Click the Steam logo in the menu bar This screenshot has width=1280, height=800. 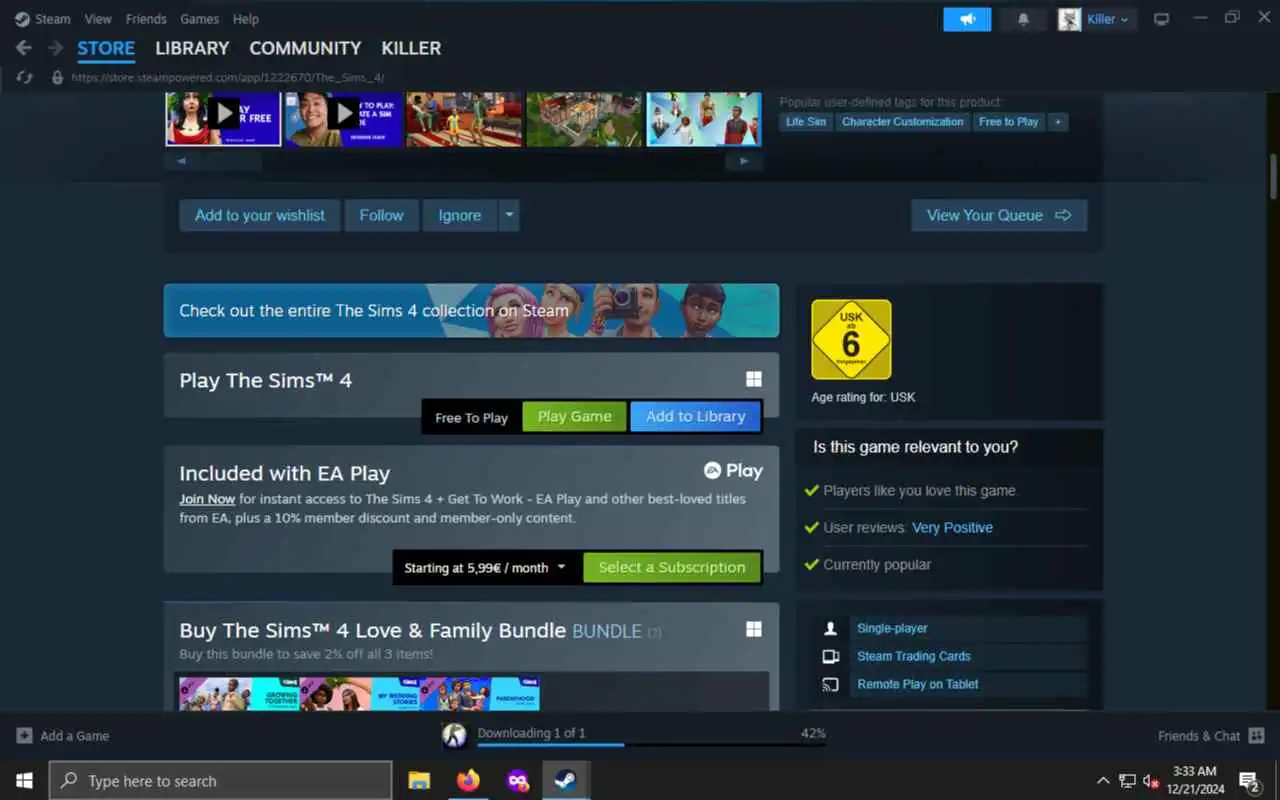tap(22, 19)
